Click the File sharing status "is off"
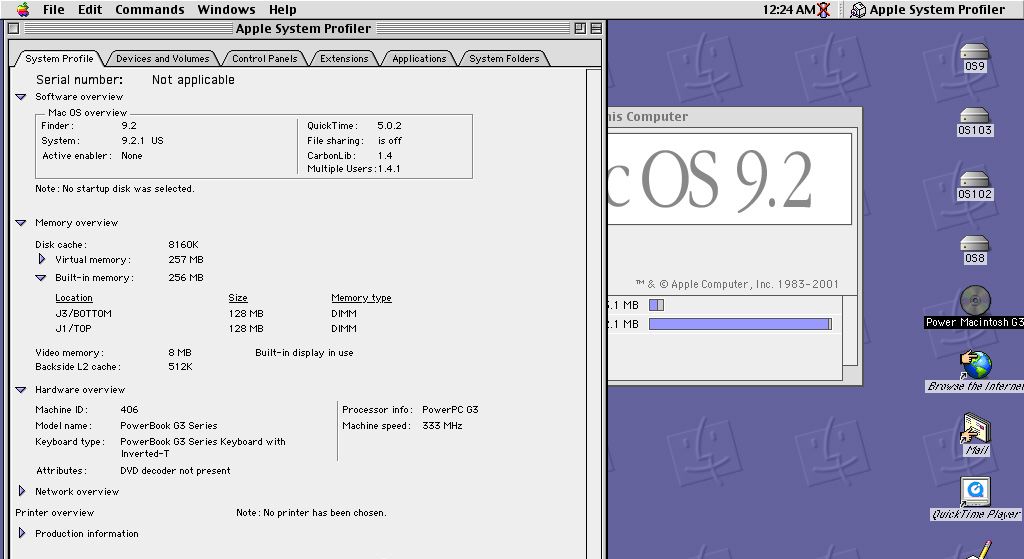This screenshot has width=1024, height=559. (x=390, y=140)
